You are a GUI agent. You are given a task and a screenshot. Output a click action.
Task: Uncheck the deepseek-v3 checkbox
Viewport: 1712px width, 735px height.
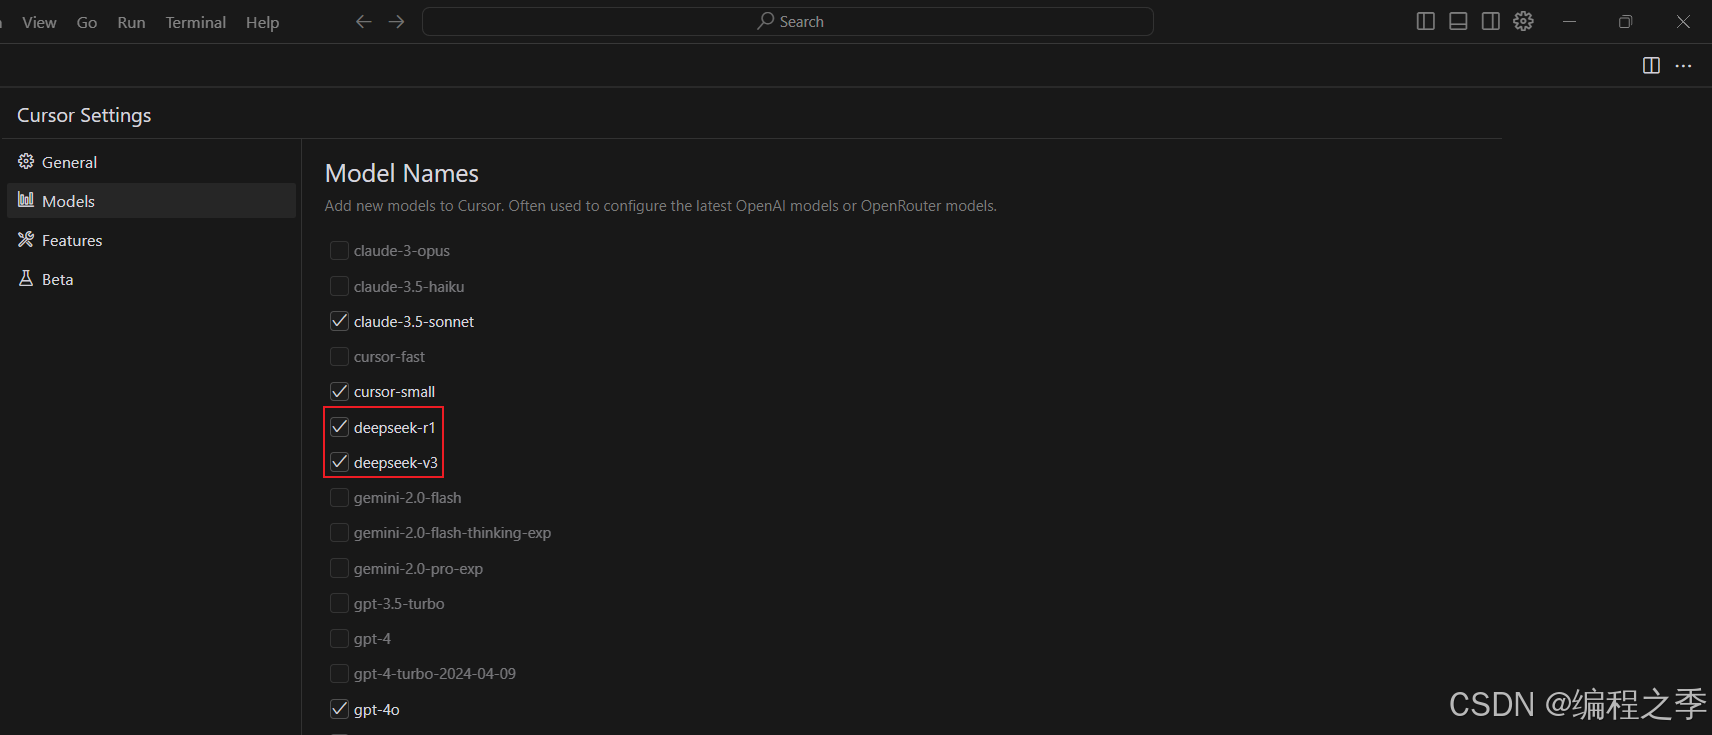point(339,462)
